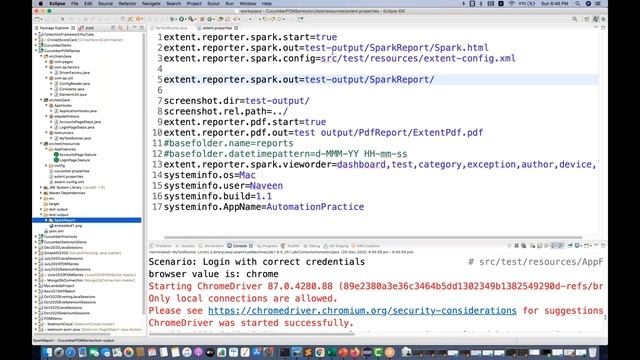
Task: Open the Run menu
Action: pos(230,3)
